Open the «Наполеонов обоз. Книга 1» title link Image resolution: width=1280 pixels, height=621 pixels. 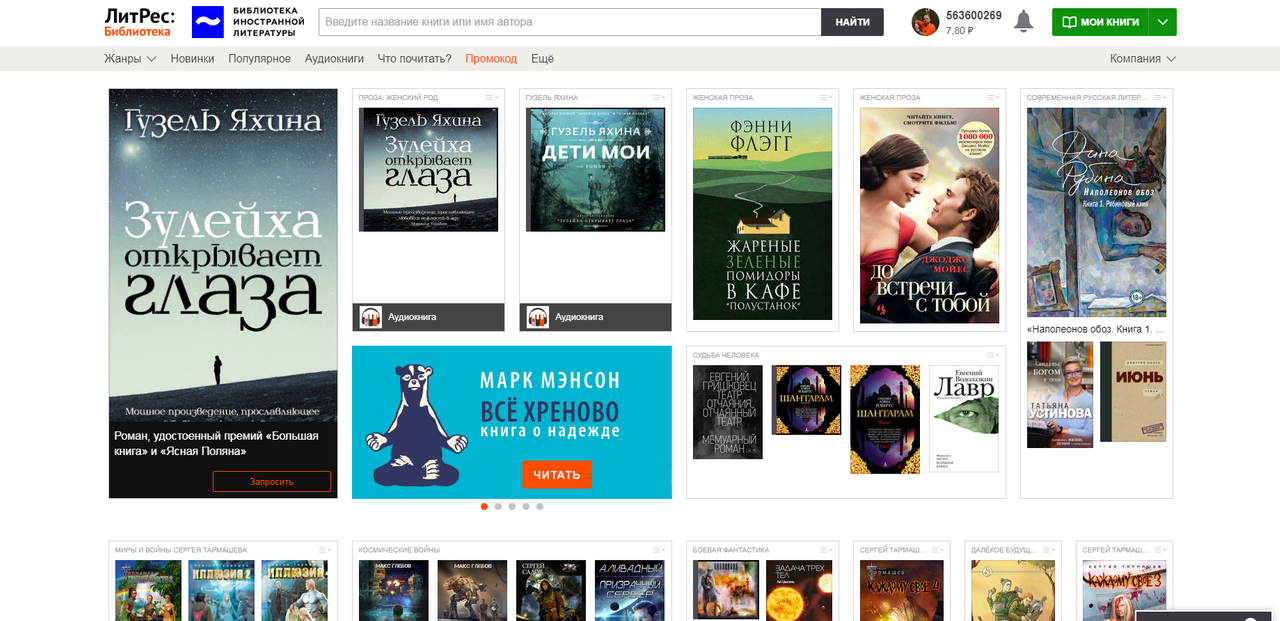pyautogui.click(x=1096, y=329)
